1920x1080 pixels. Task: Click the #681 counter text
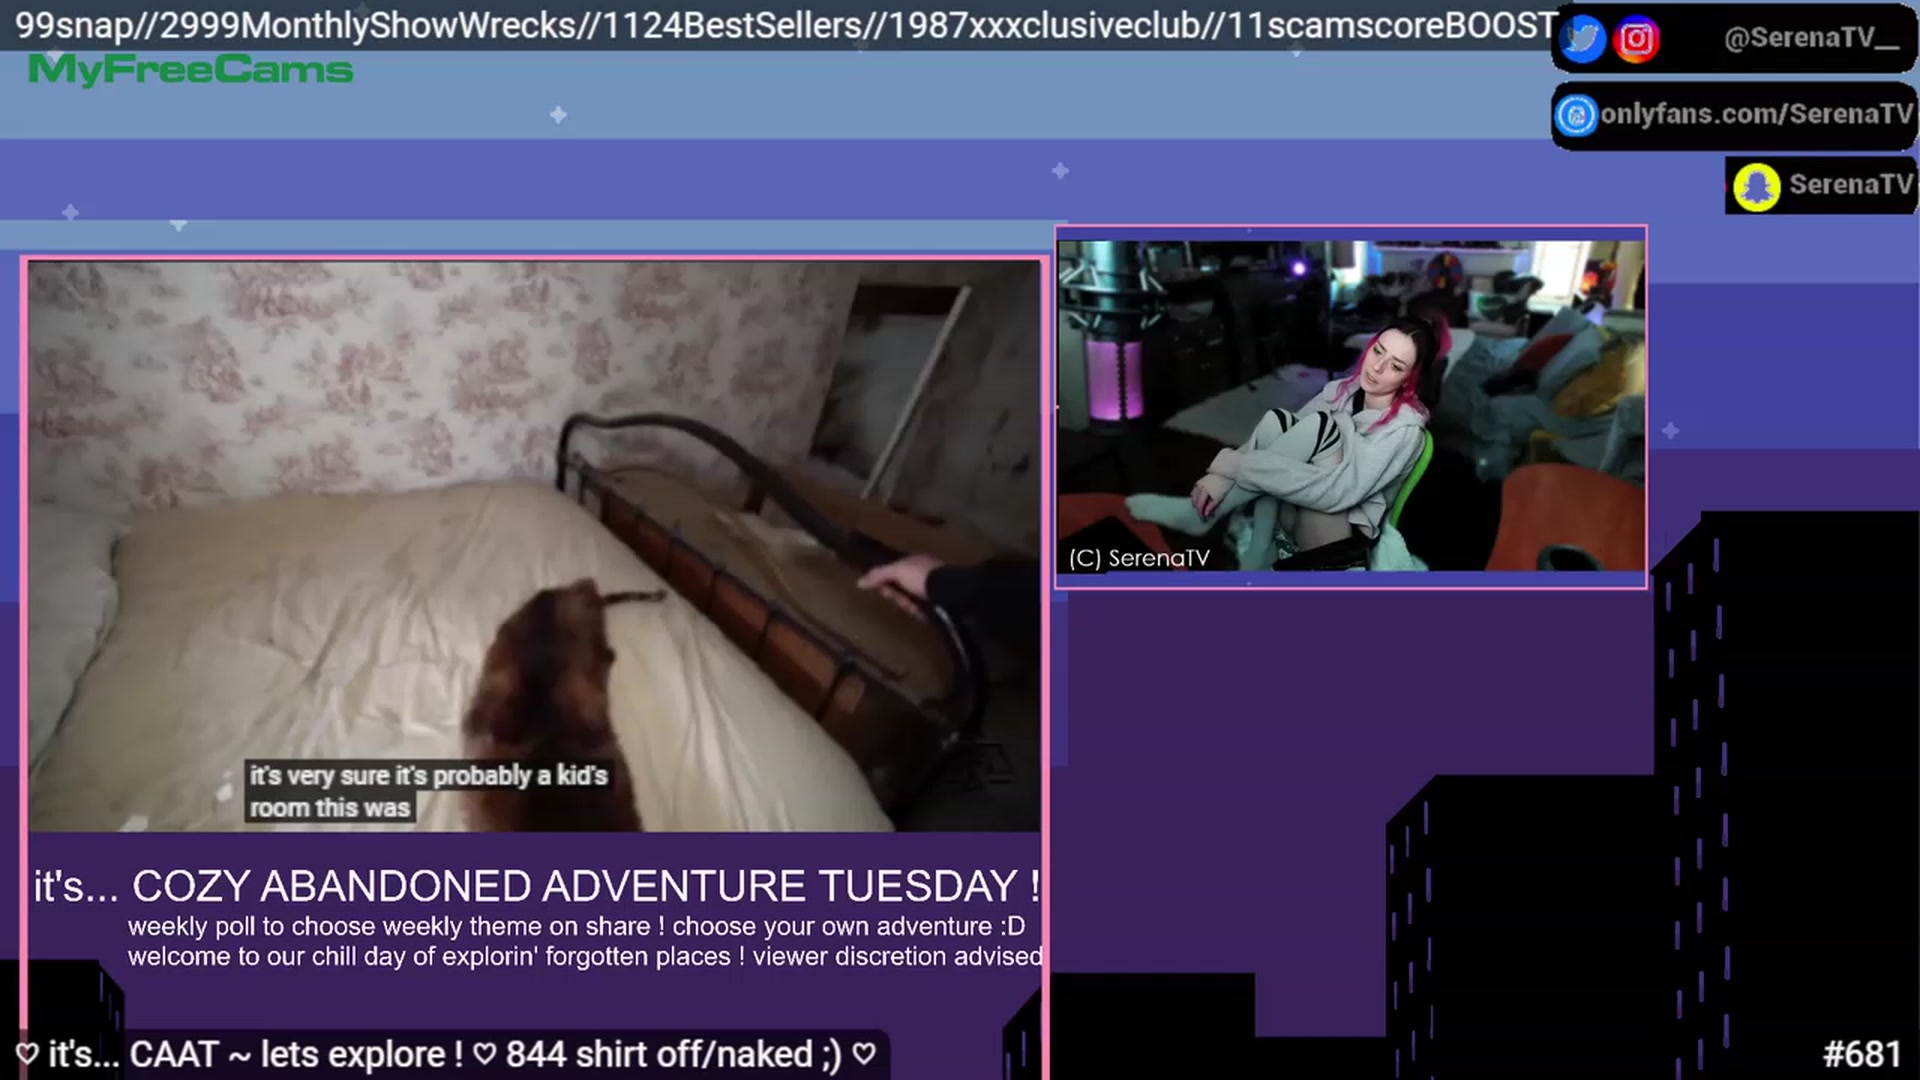(x=1862, y=1054)
